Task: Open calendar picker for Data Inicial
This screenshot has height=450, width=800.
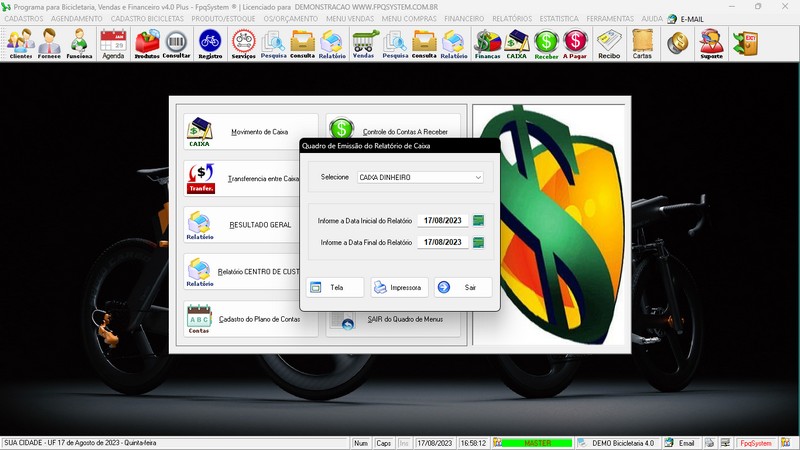Action: (x=478, y=221)
